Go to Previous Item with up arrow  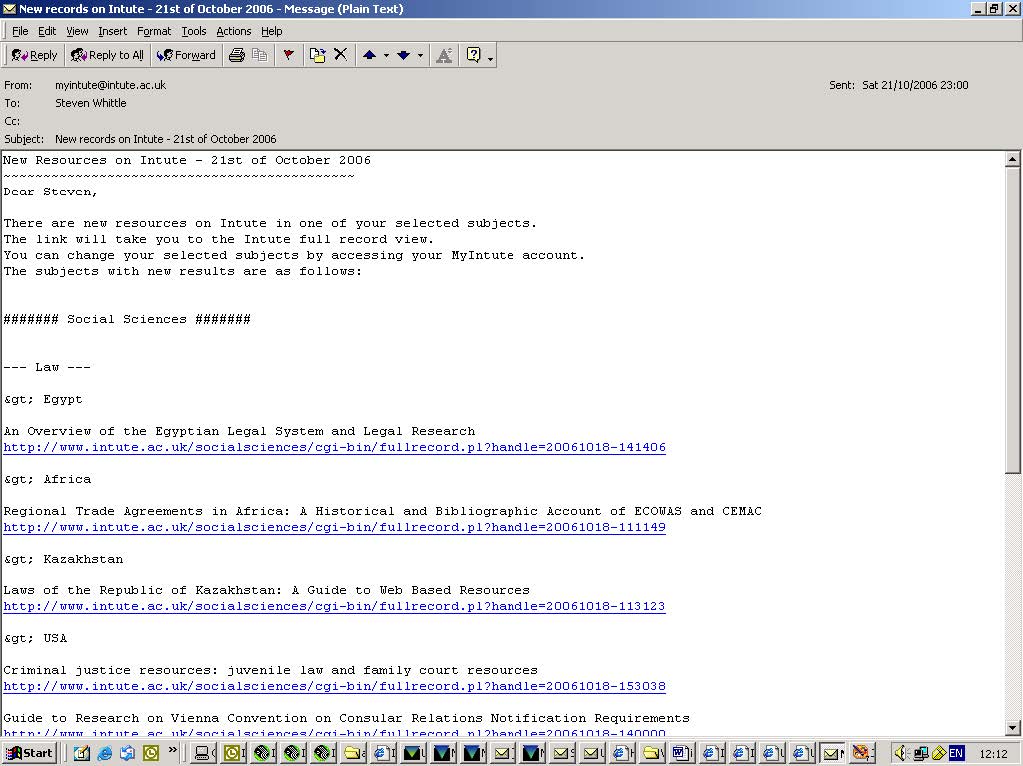[369, 55]
